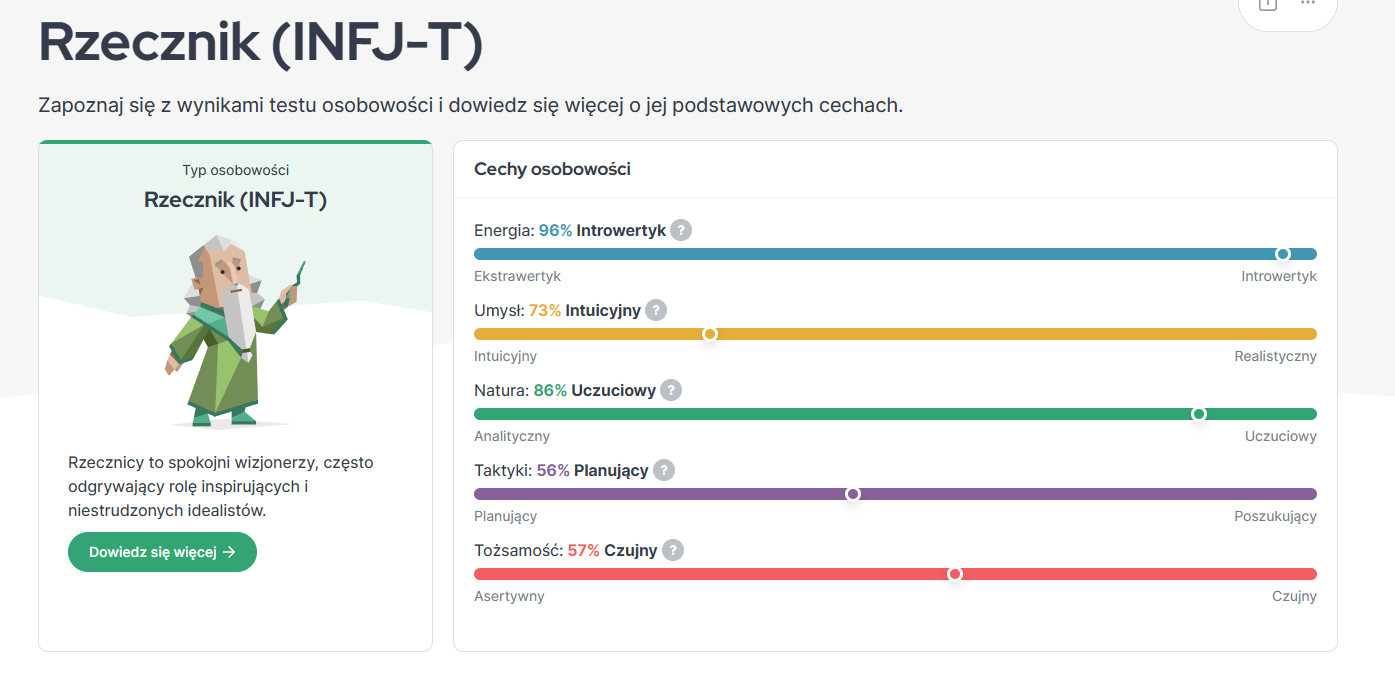Image resolution: width=1395 pixels, height=691 pixels.
Task: Click the "Ekstrawertyk" label under the blue bar
Action: coord(517,276)
